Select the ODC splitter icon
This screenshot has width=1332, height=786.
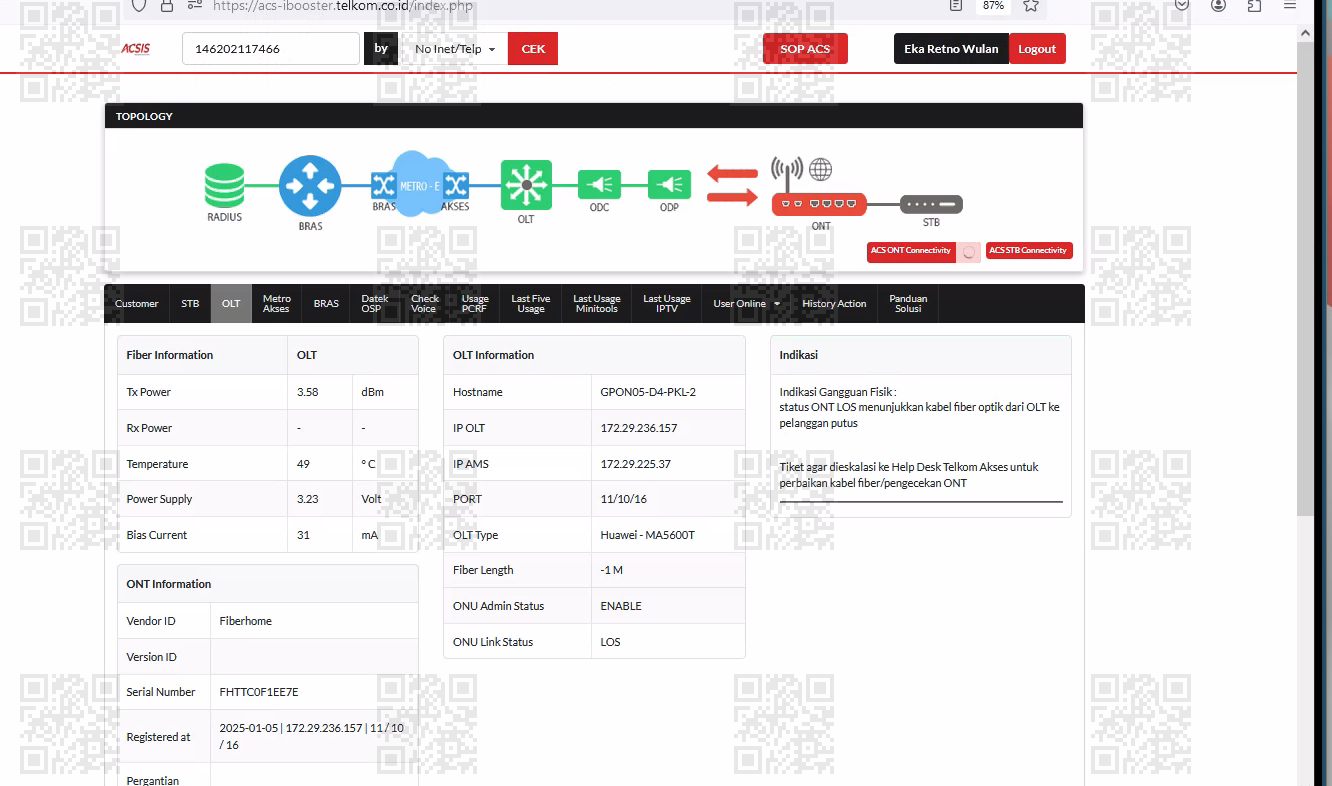pyautogui.click(x=599, y=185)
